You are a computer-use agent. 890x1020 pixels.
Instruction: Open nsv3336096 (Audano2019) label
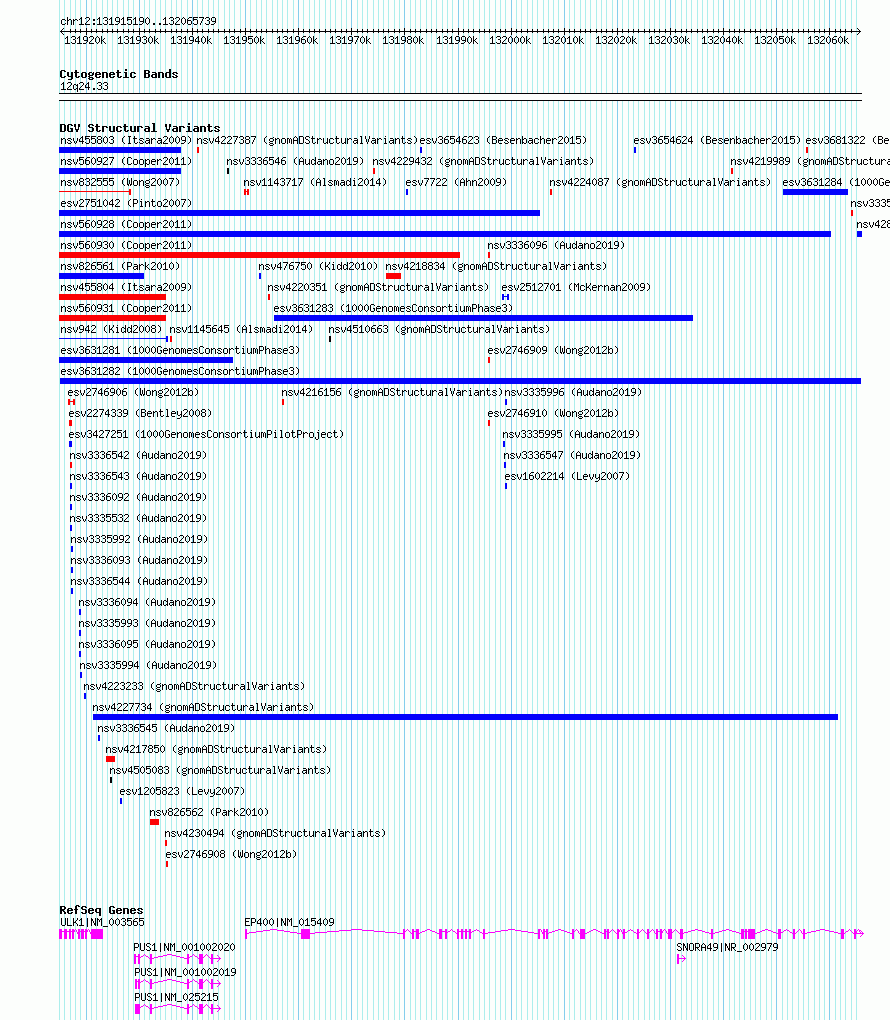(556, 245)
